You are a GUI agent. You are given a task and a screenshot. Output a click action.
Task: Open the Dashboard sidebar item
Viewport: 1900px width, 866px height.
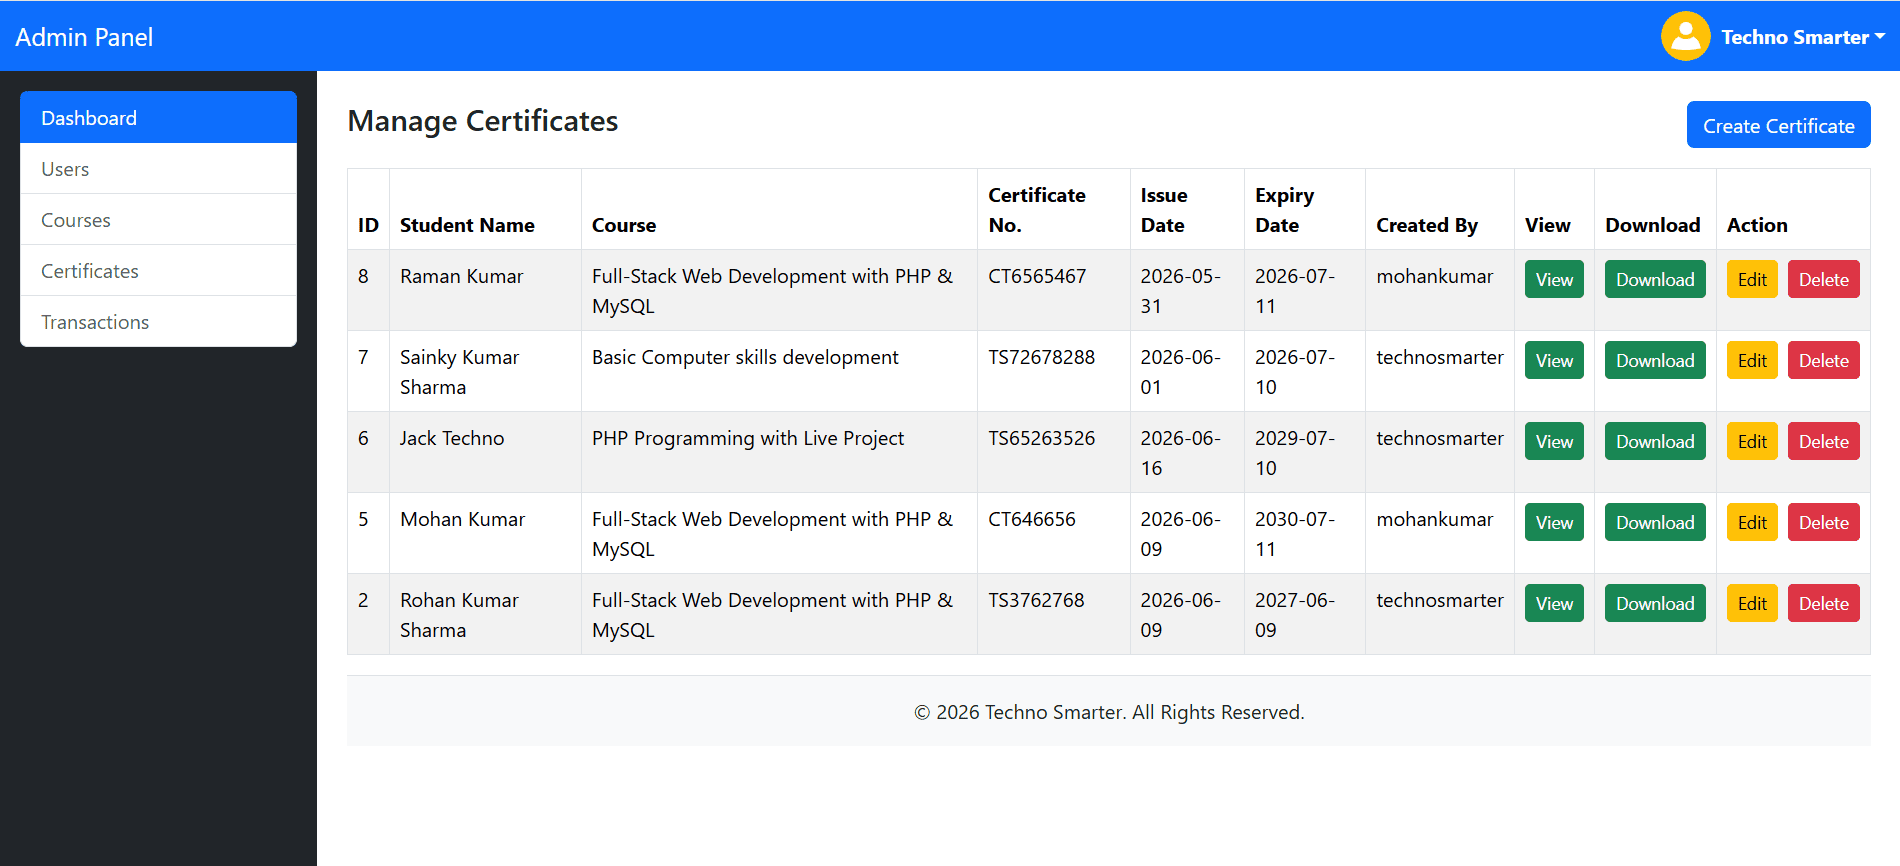[x=158, y=118]
